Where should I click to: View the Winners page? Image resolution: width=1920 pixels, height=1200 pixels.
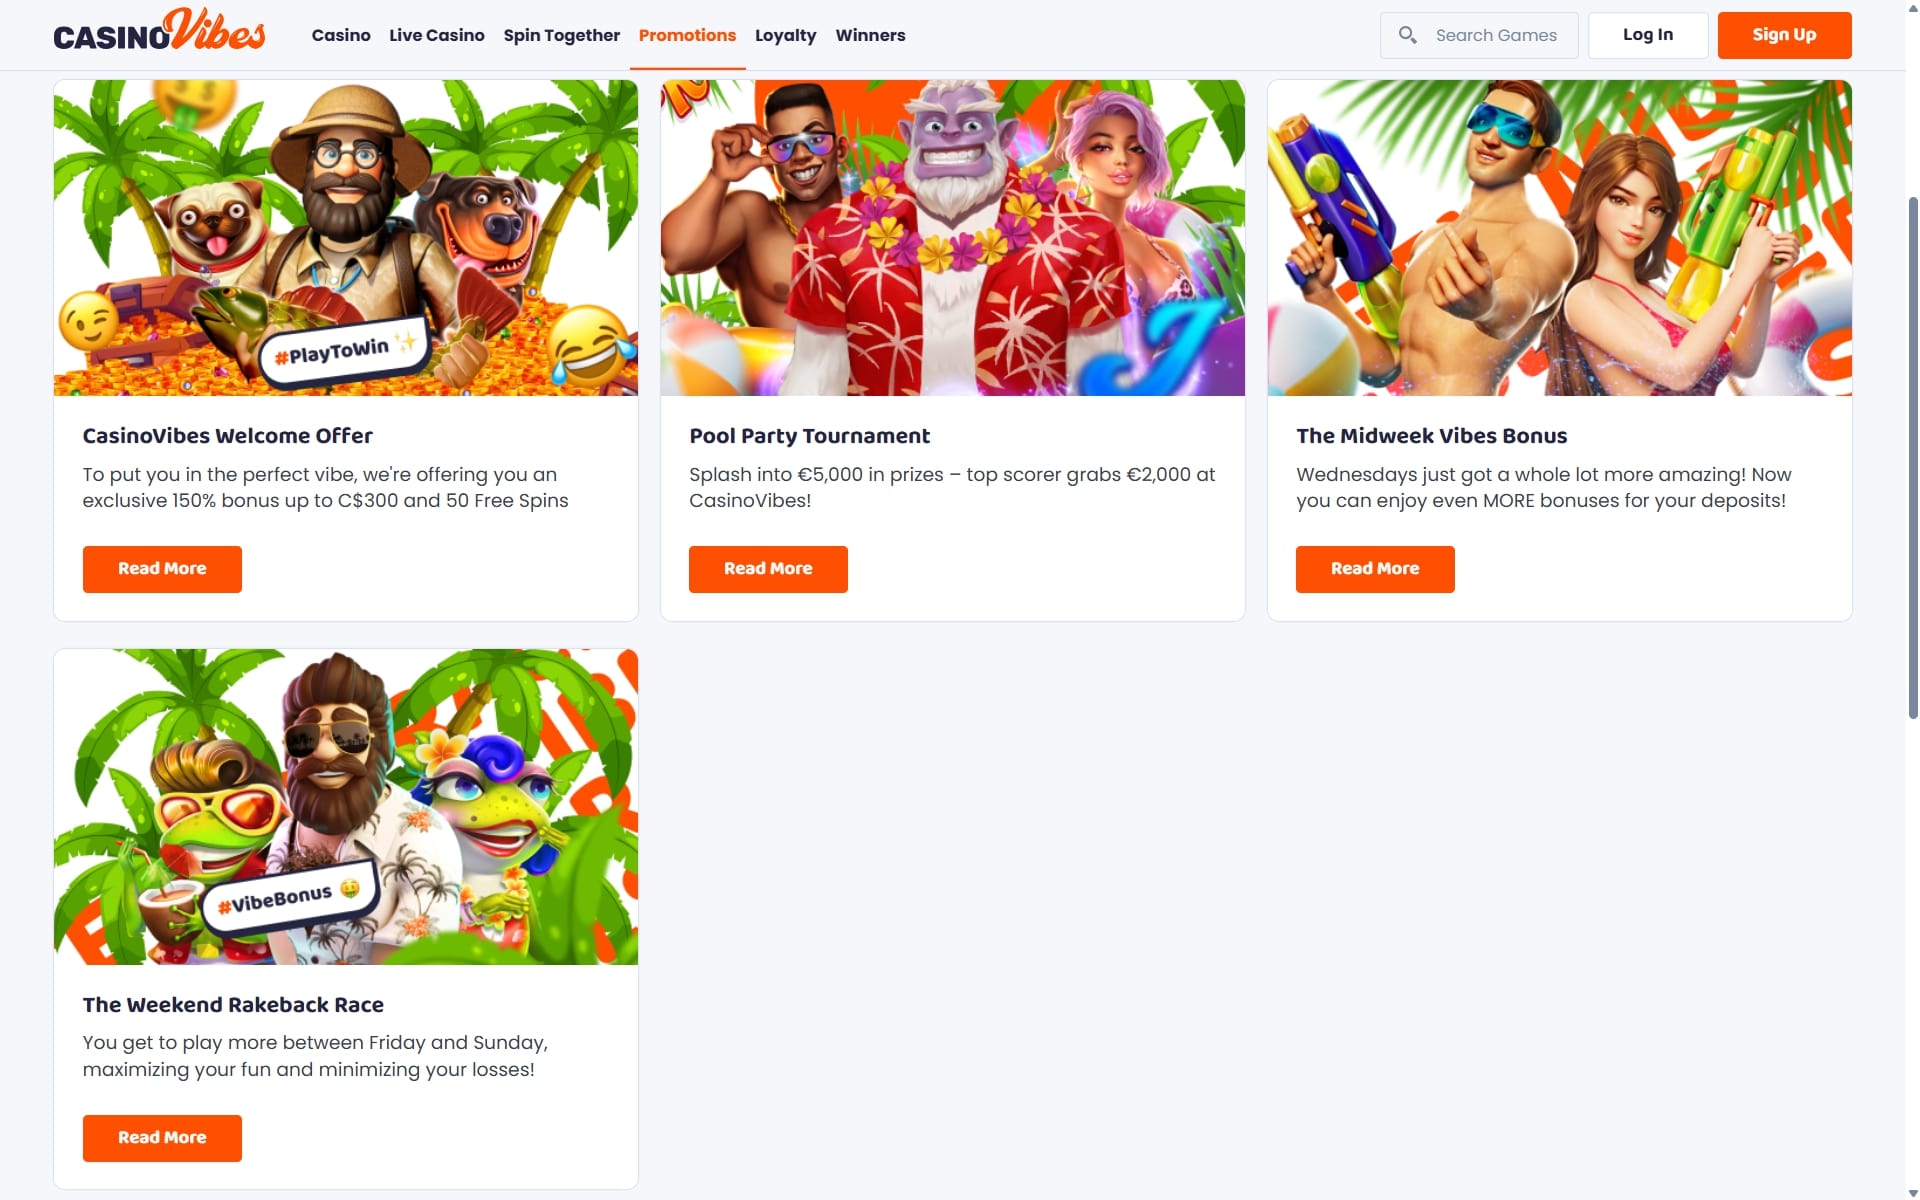(870, 35)
